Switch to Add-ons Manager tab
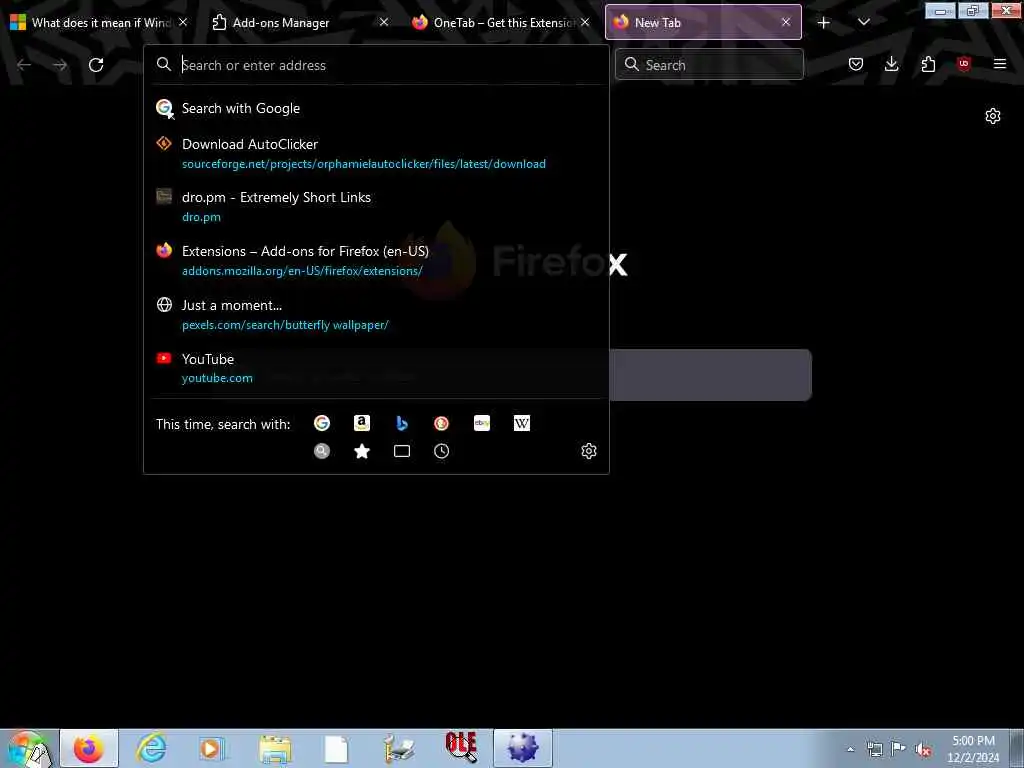This screenshot has width=1024, height=768. (x=301, y=22)
